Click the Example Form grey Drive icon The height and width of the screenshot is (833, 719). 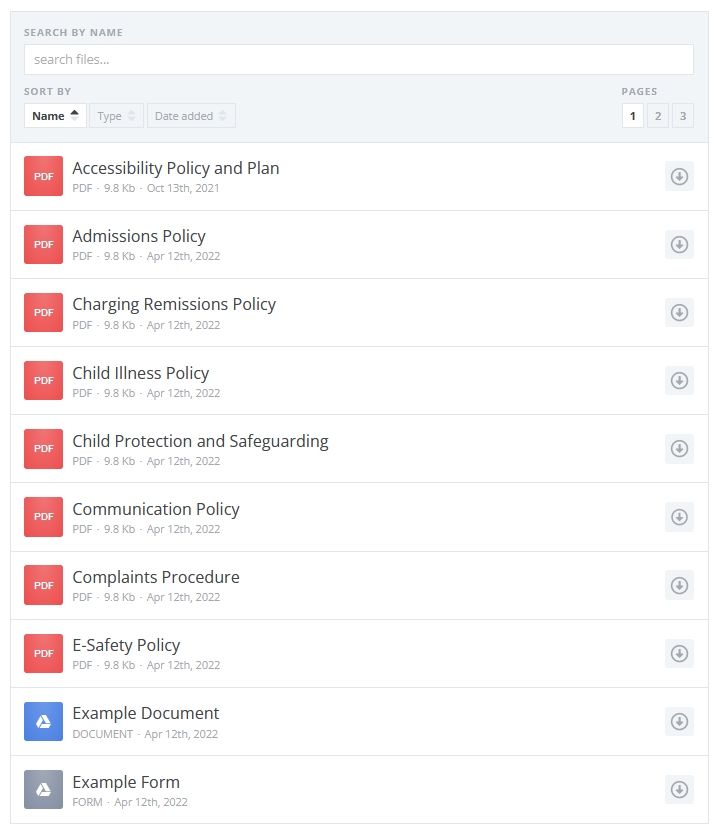[43, 789]
